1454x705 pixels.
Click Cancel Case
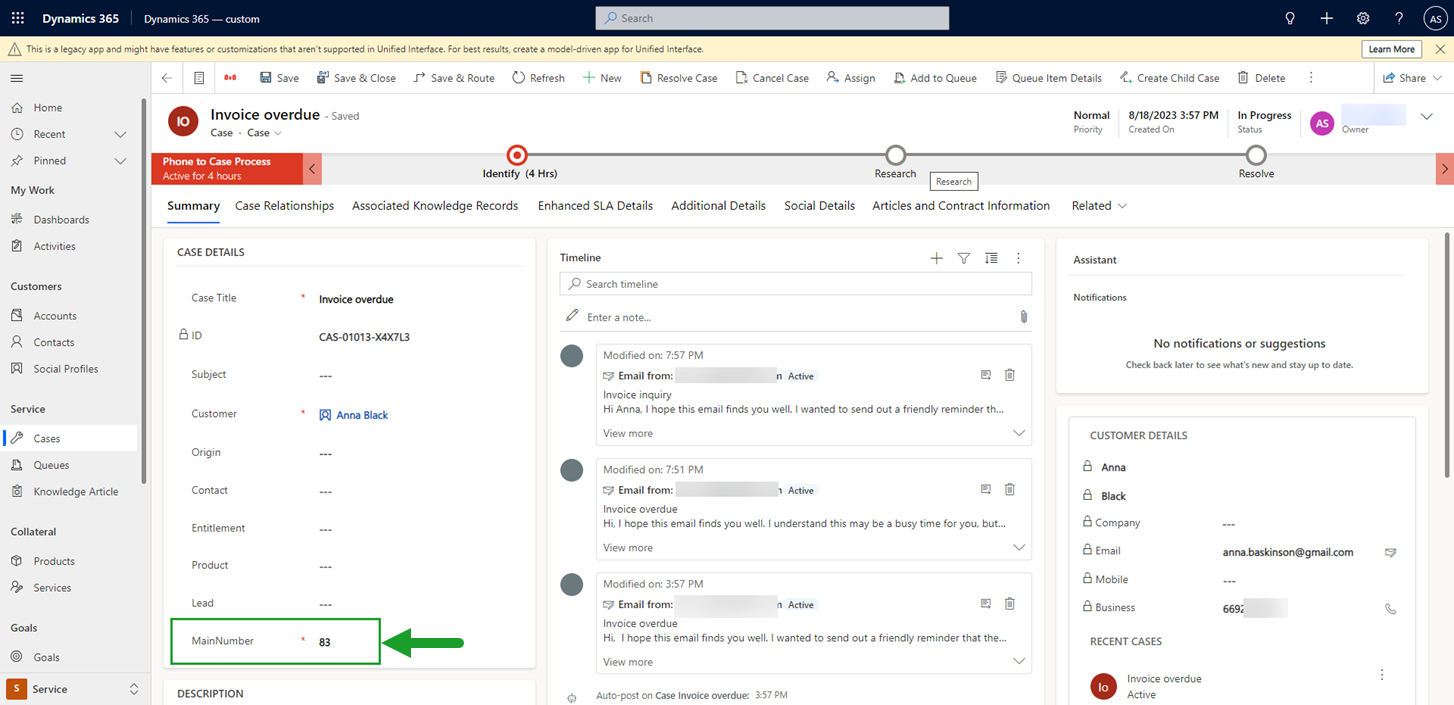772,78
